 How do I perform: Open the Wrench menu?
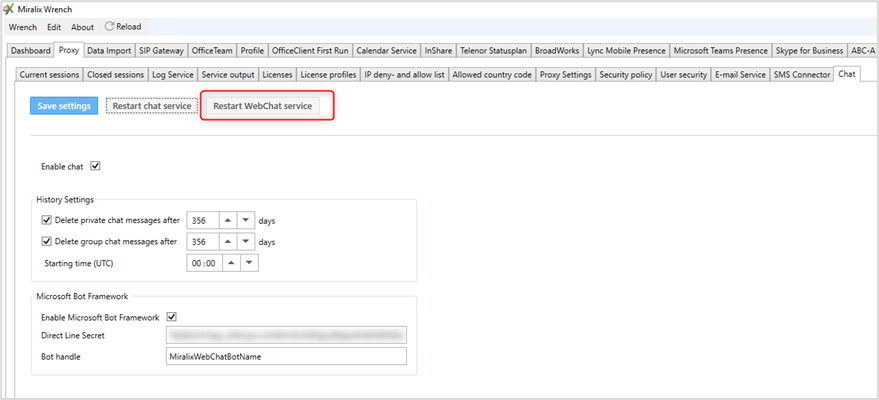23,27
